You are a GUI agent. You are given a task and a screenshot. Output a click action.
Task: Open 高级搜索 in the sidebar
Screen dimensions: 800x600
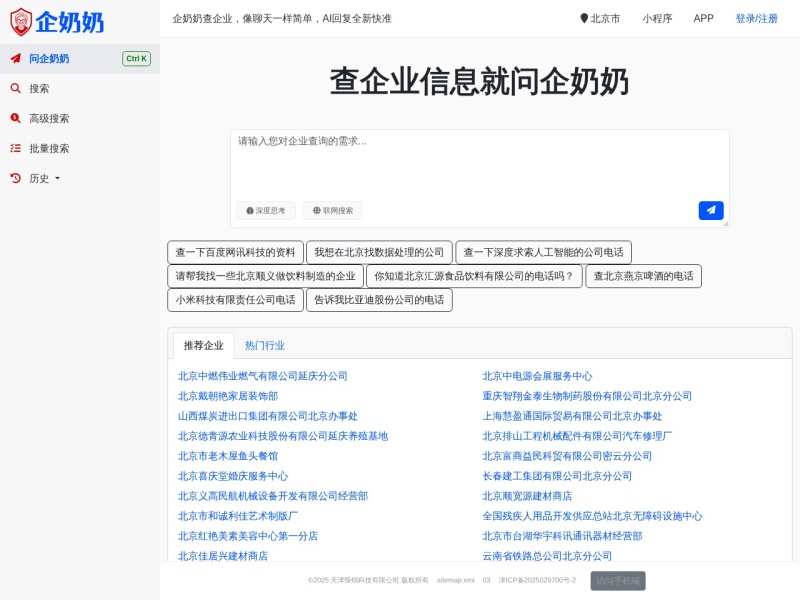80,118
